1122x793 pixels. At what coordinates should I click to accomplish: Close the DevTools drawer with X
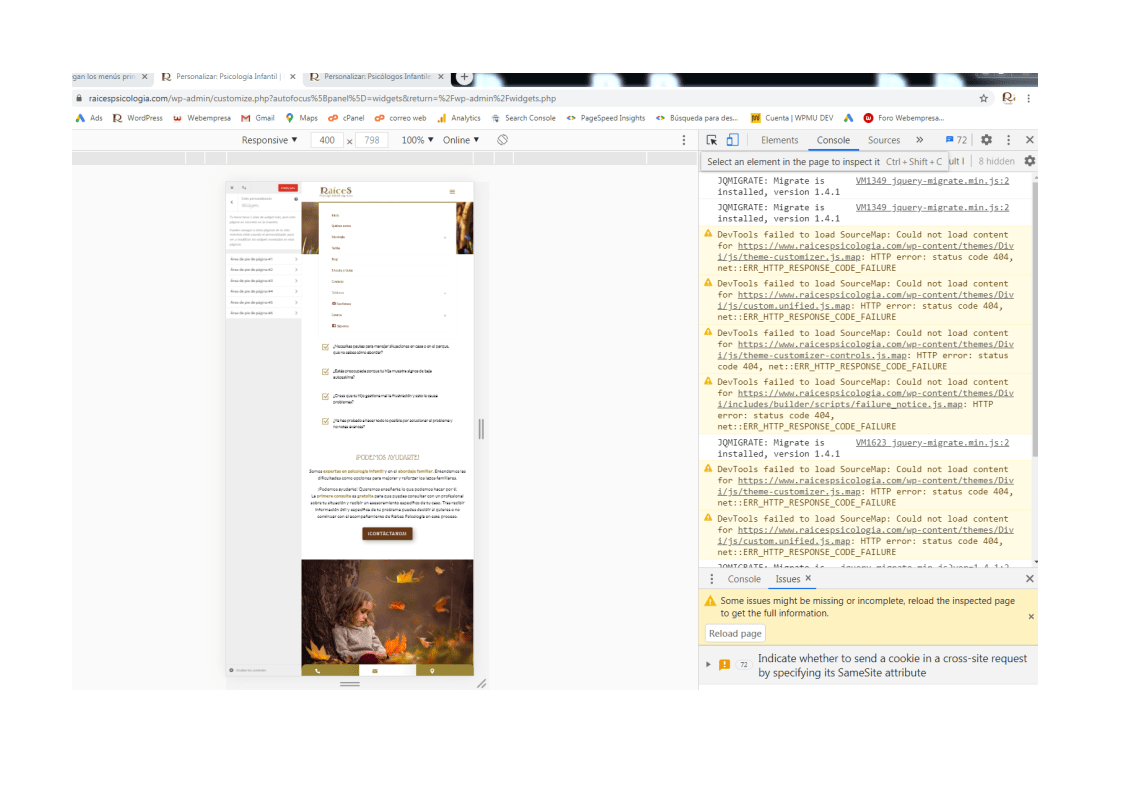[x=1030, y=579]
